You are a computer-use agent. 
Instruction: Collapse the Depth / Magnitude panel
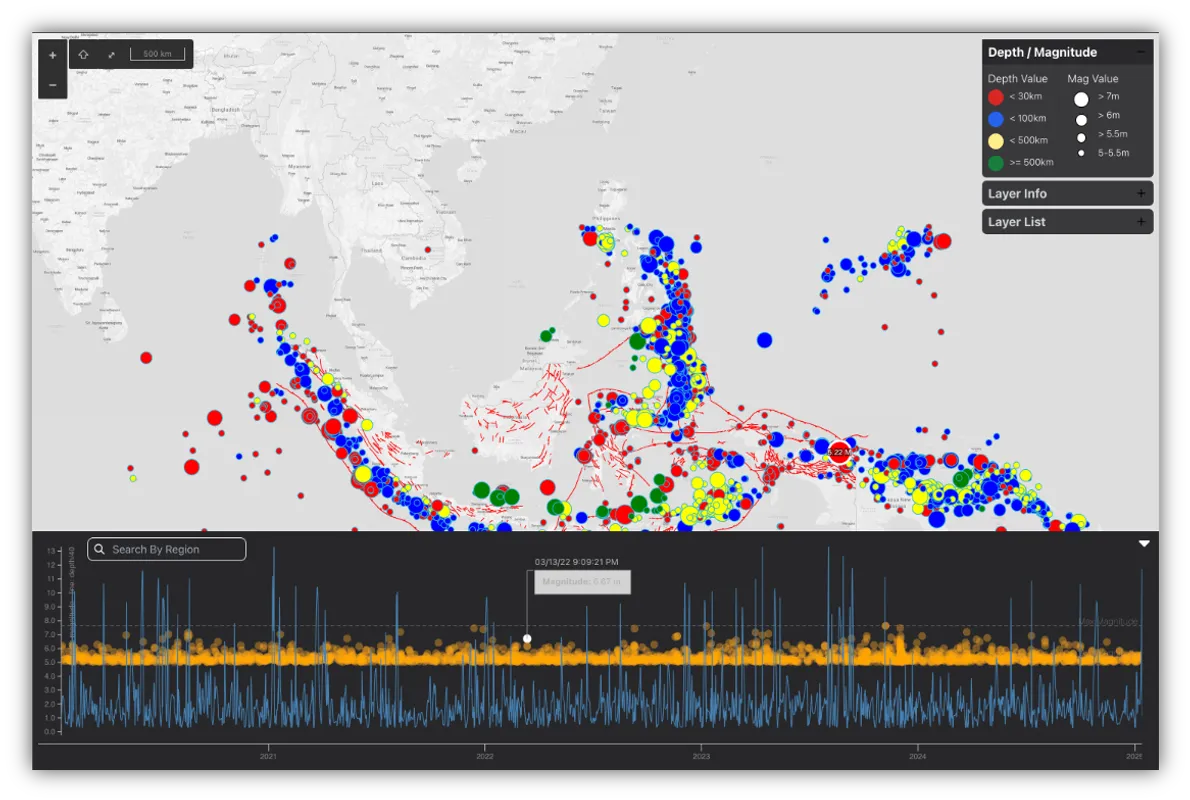point(1141,51)
